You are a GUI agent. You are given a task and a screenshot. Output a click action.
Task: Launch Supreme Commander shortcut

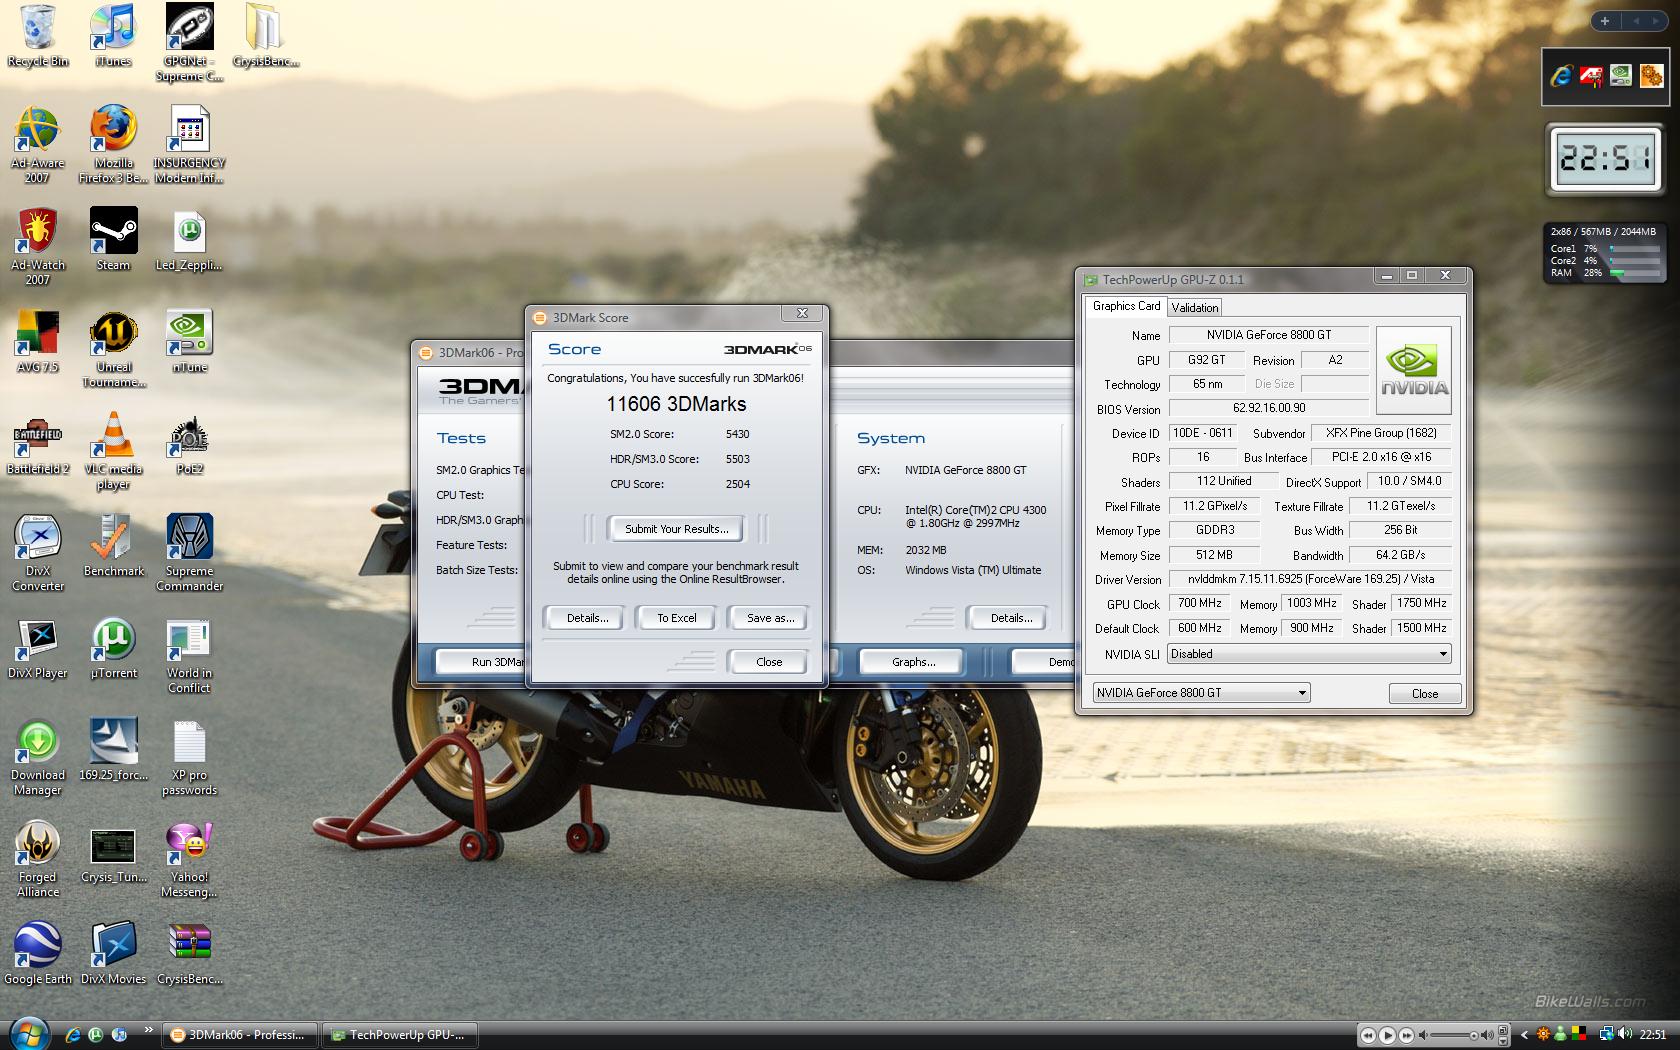pyautogui.click(x=189, y=552)
